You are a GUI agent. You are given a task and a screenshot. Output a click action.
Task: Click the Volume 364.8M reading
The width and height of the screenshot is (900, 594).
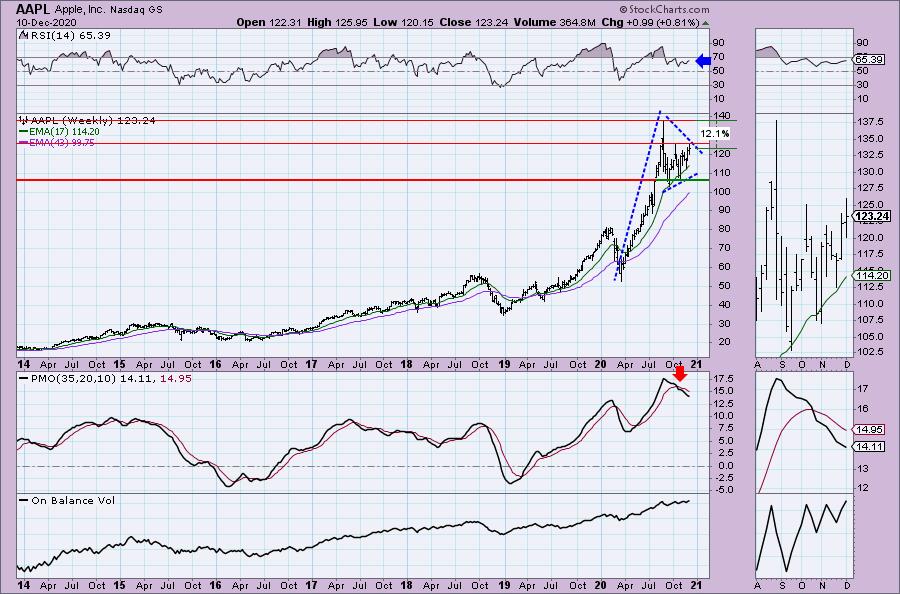(555, 22)
